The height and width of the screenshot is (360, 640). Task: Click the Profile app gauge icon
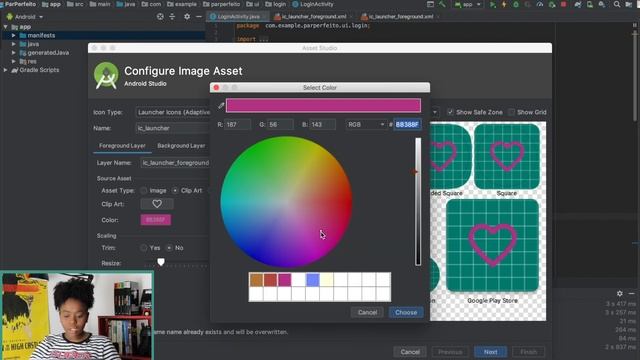[x=540, y=4]
